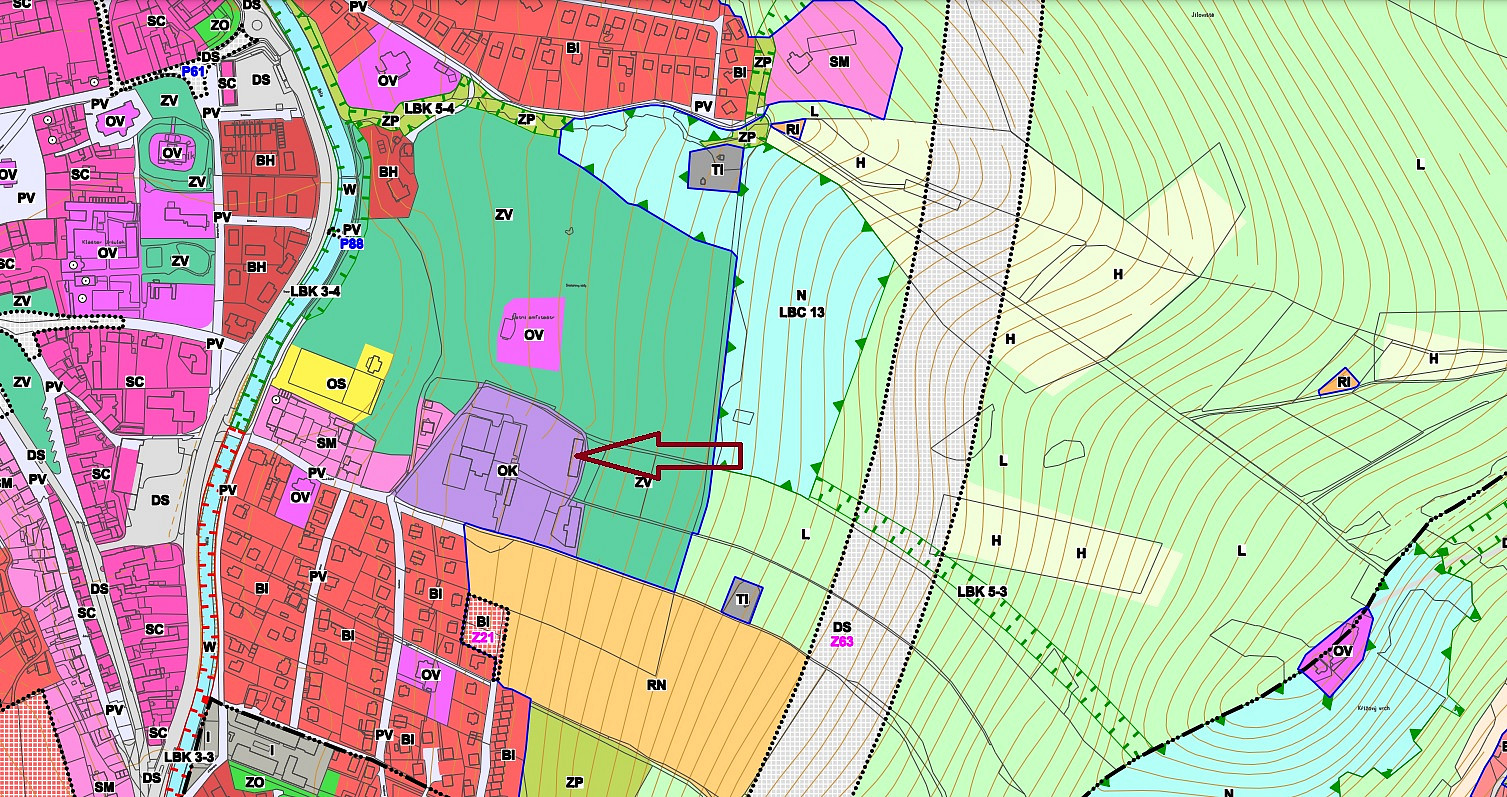Select the magenta Z63 label
Image resolution: width=1507 pixels, height=797 pixels.
[842, 641]
